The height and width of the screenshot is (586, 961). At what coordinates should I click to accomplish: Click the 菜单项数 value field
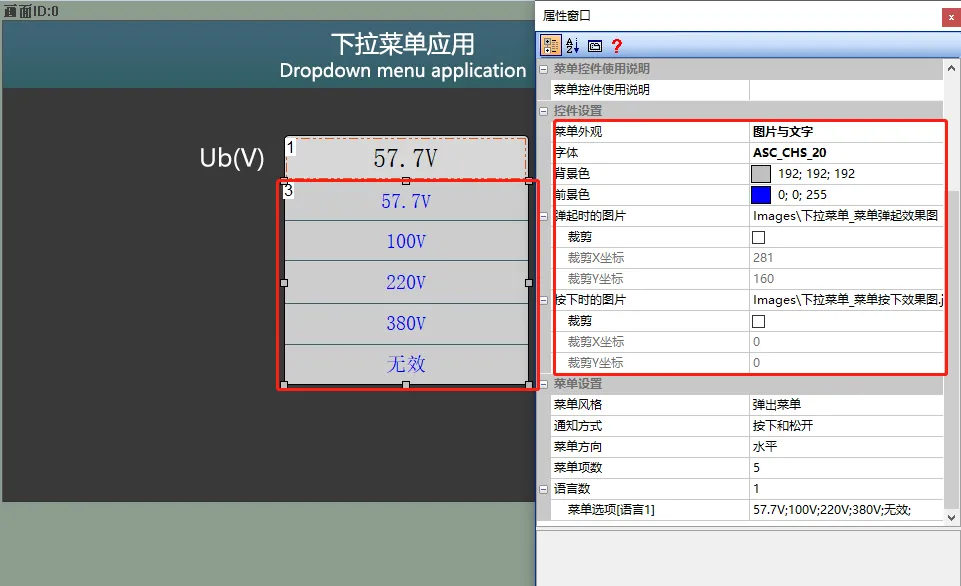800,467
